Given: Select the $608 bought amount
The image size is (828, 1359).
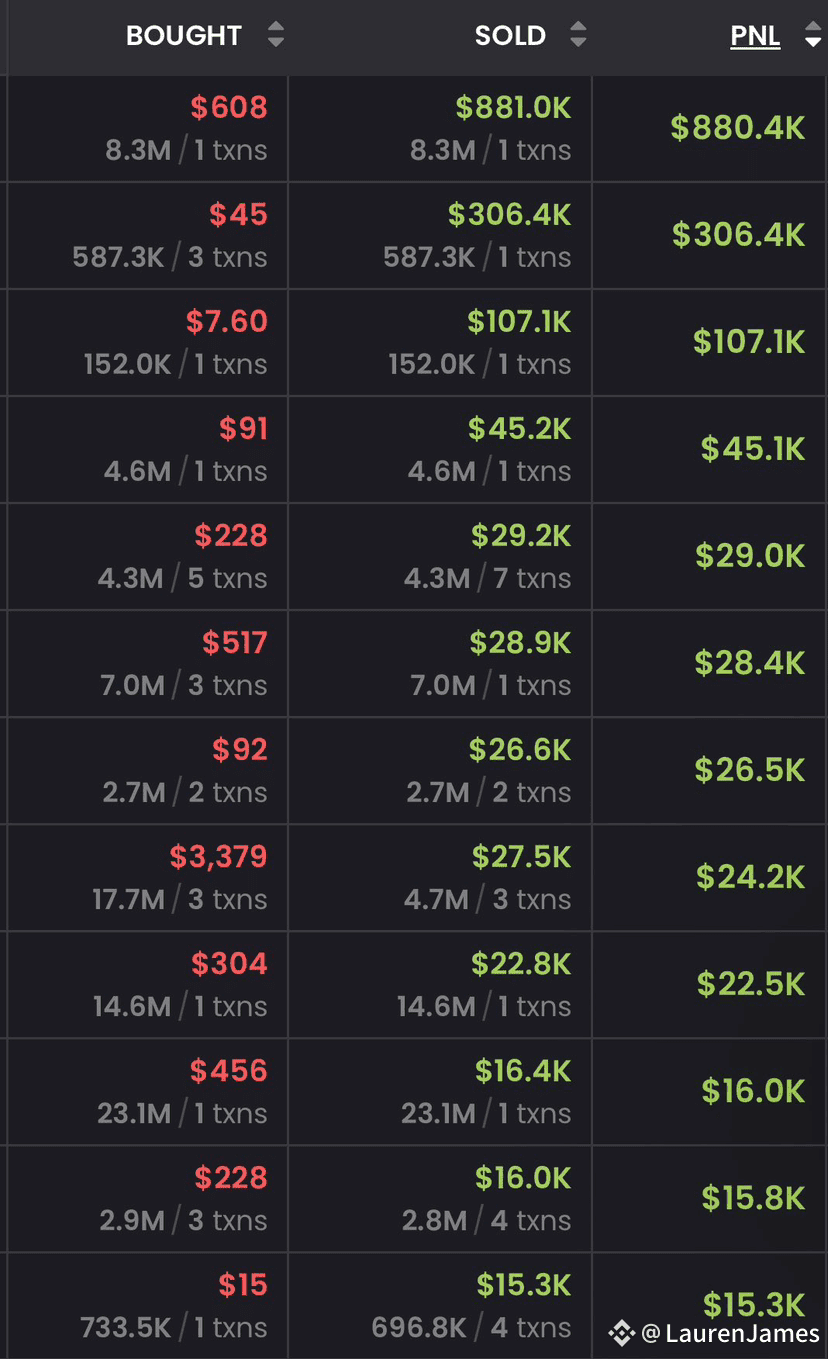Looking at the screenshot, I should (229, 107).
